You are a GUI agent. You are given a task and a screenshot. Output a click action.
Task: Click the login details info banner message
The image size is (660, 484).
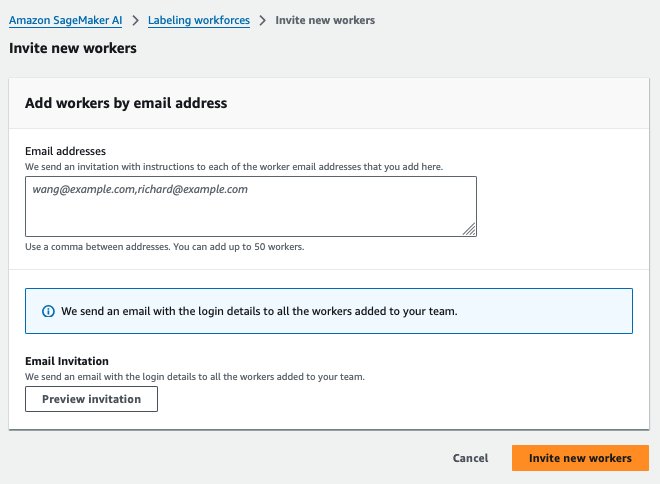pos(259,311)
